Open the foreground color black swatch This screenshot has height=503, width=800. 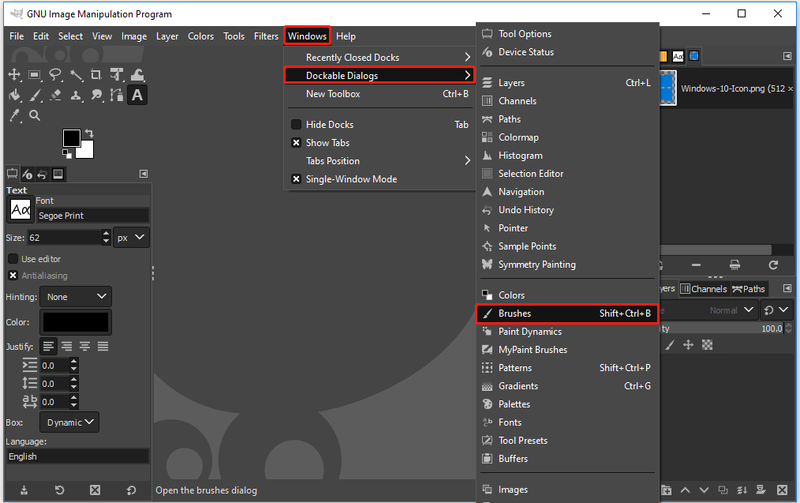(71, 138)
